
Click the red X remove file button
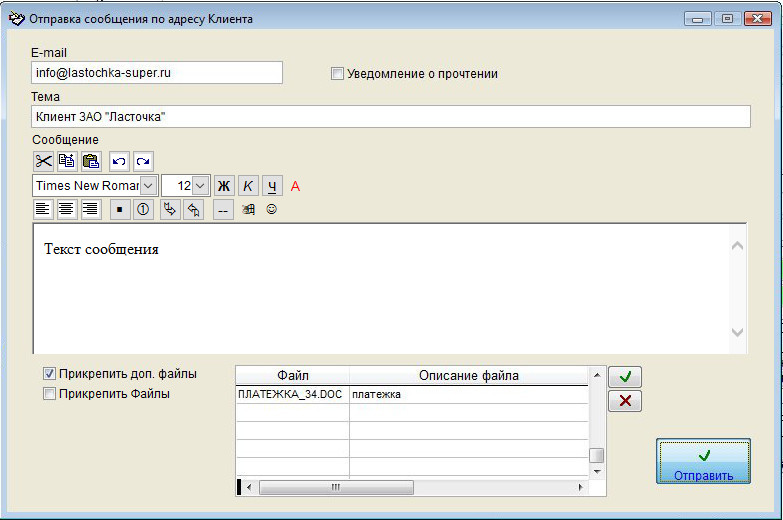tap(625, 401)
